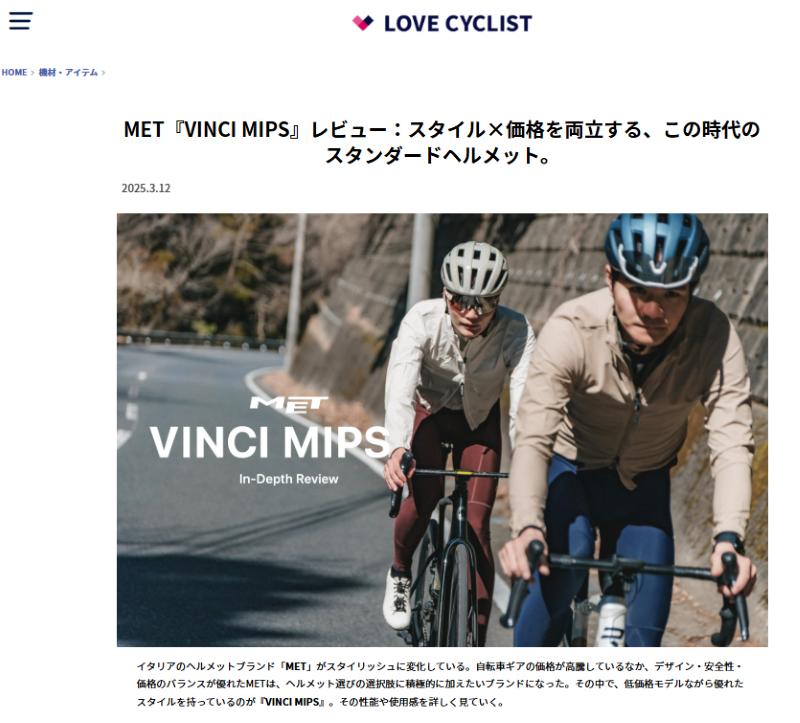Click the pink heart logo icon
800x723 pixels.
tap(363, 22)
